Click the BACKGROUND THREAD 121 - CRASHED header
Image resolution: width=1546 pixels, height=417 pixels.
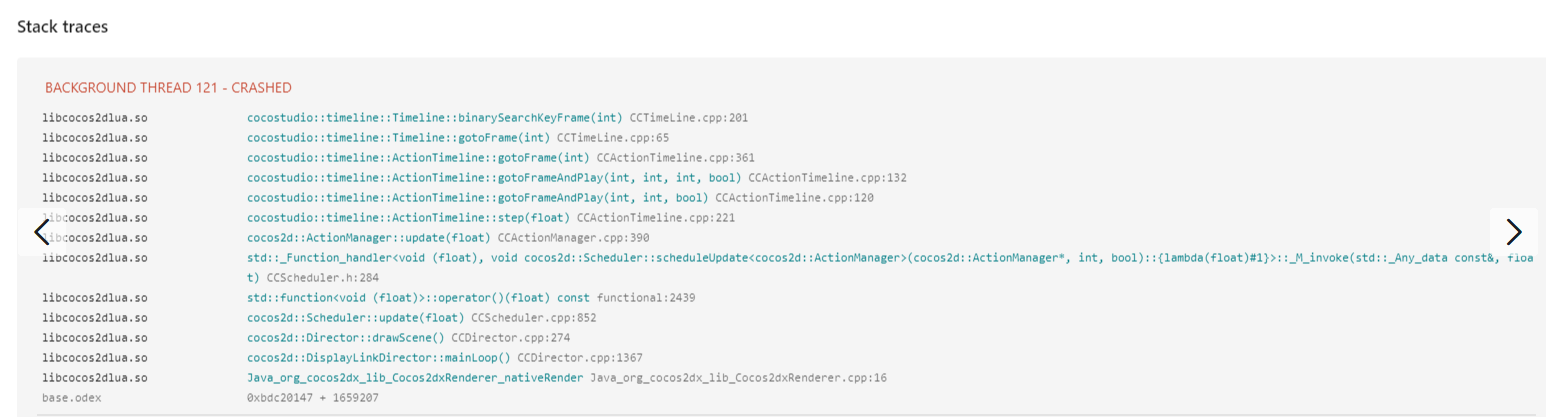tap(168, 88)
